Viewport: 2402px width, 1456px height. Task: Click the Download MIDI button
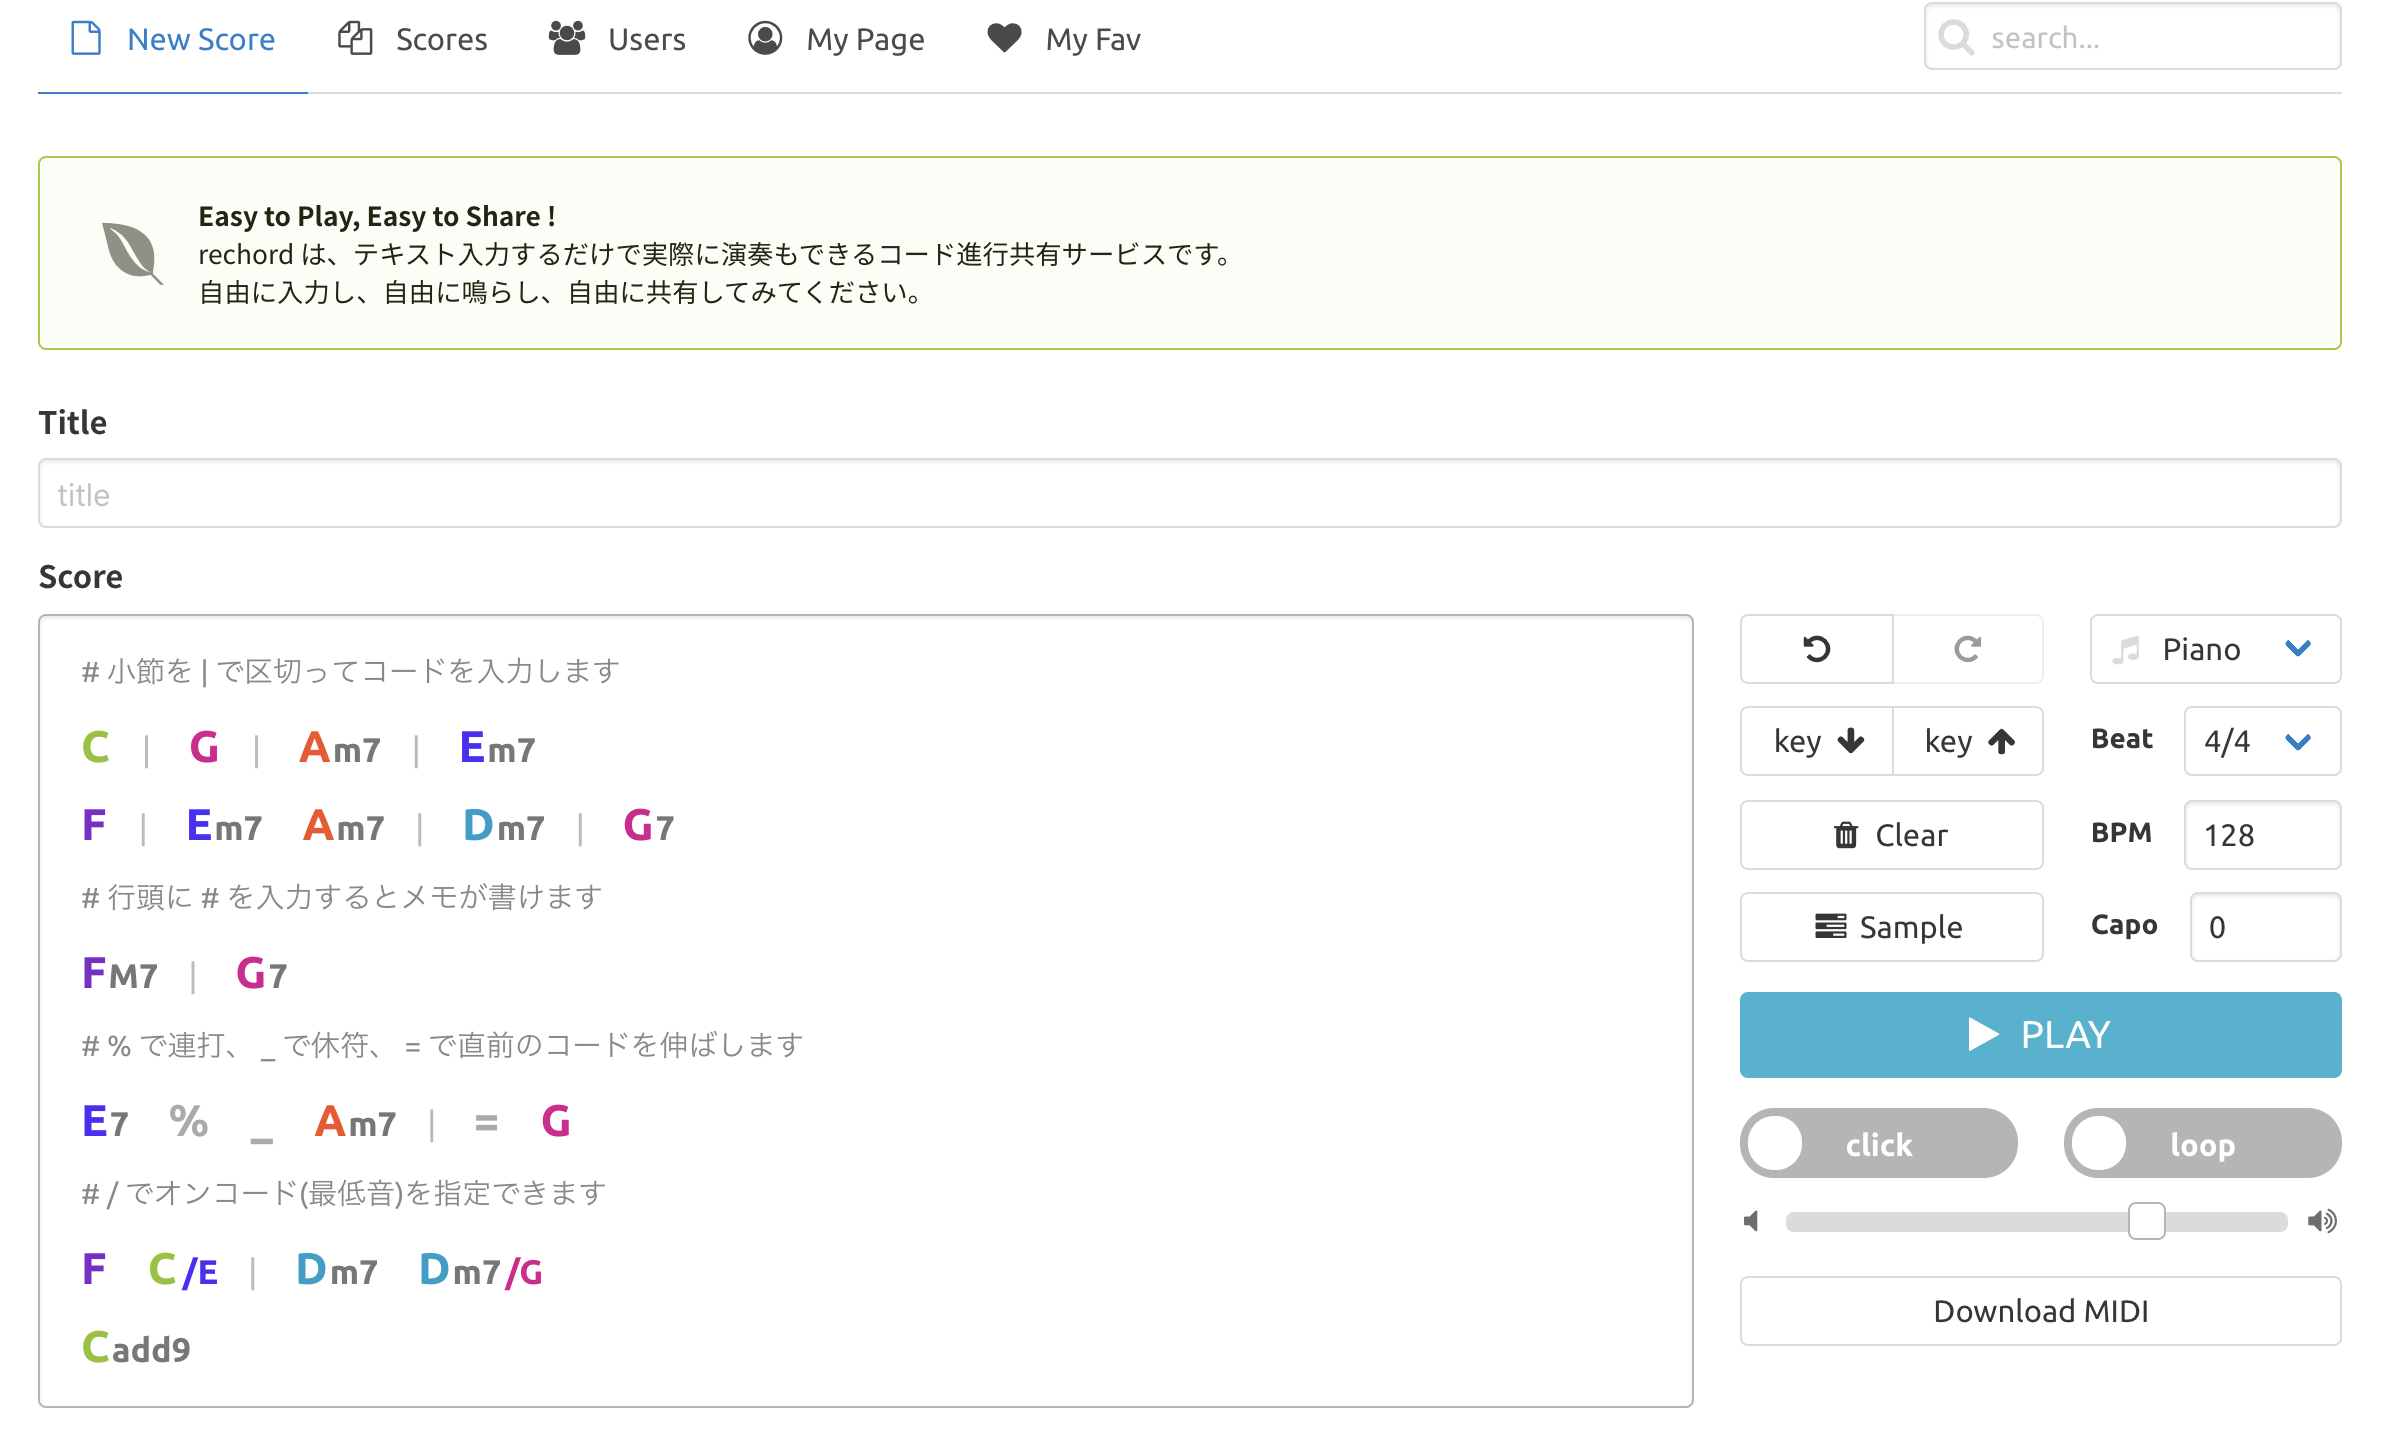(x=2040, y=1311)
